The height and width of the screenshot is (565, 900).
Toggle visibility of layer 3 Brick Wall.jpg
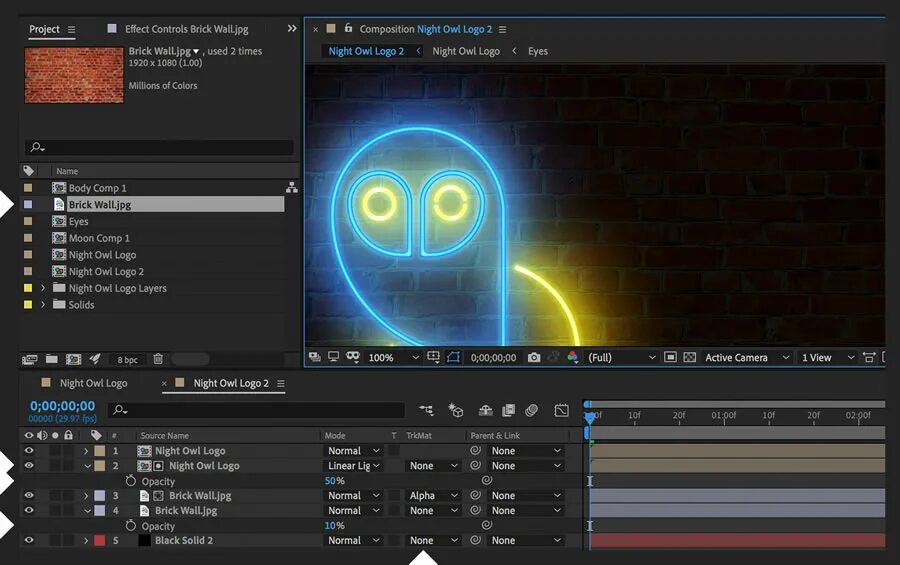click(29, 496)
